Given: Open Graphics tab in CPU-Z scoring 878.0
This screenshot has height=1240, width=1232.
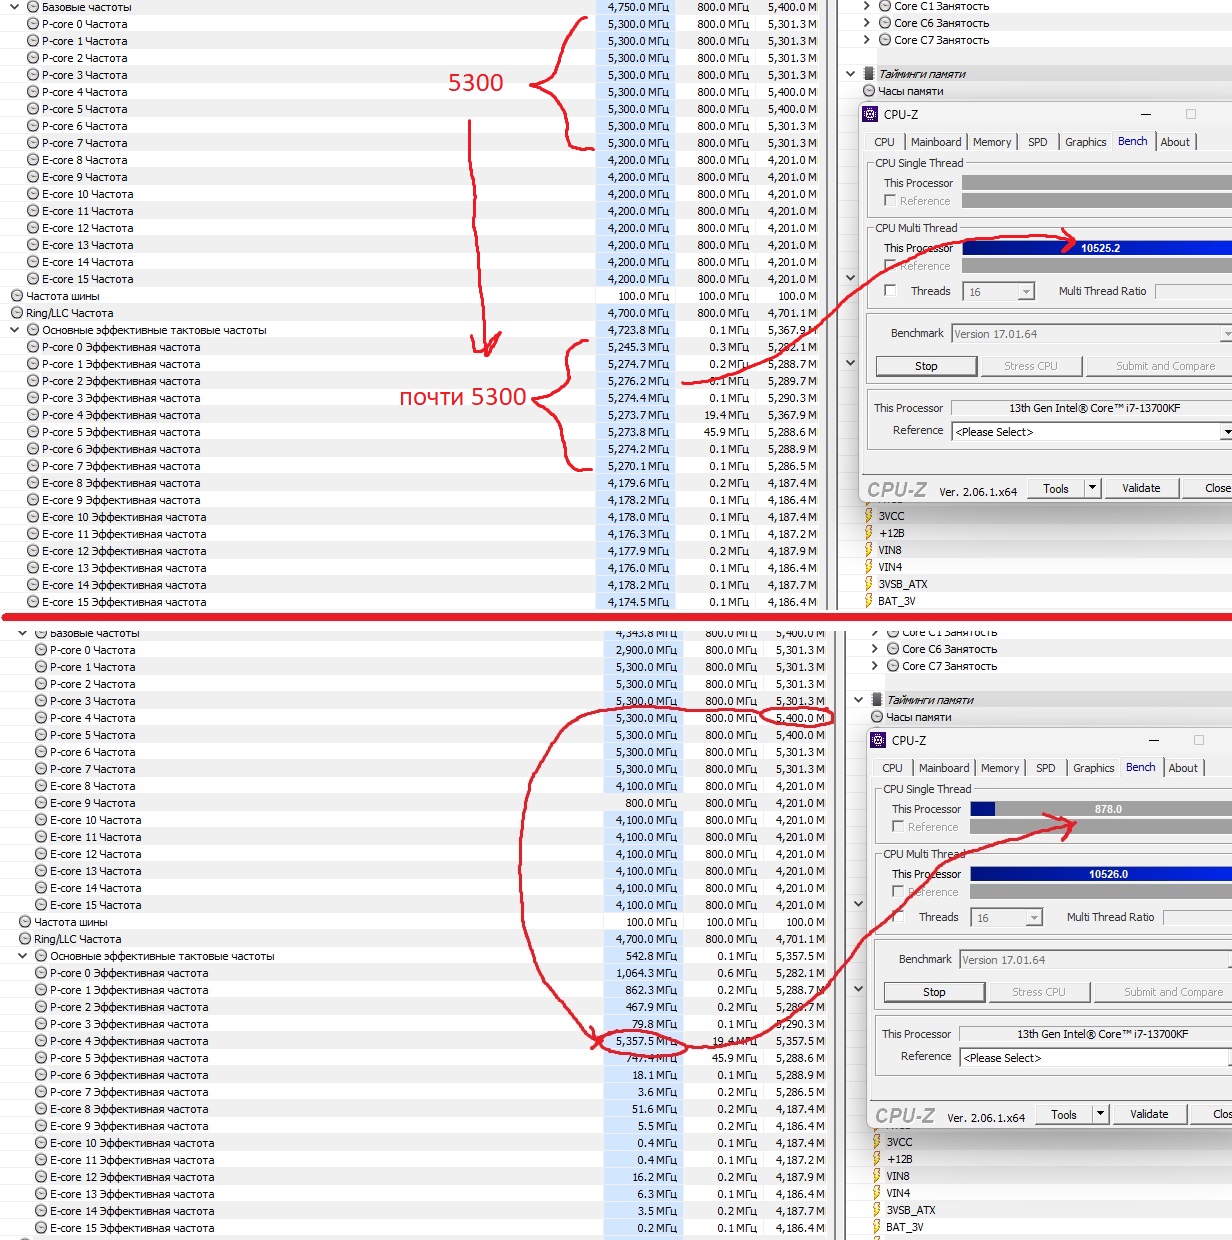Looking at the screenshot, I should tap(1093, 768).
